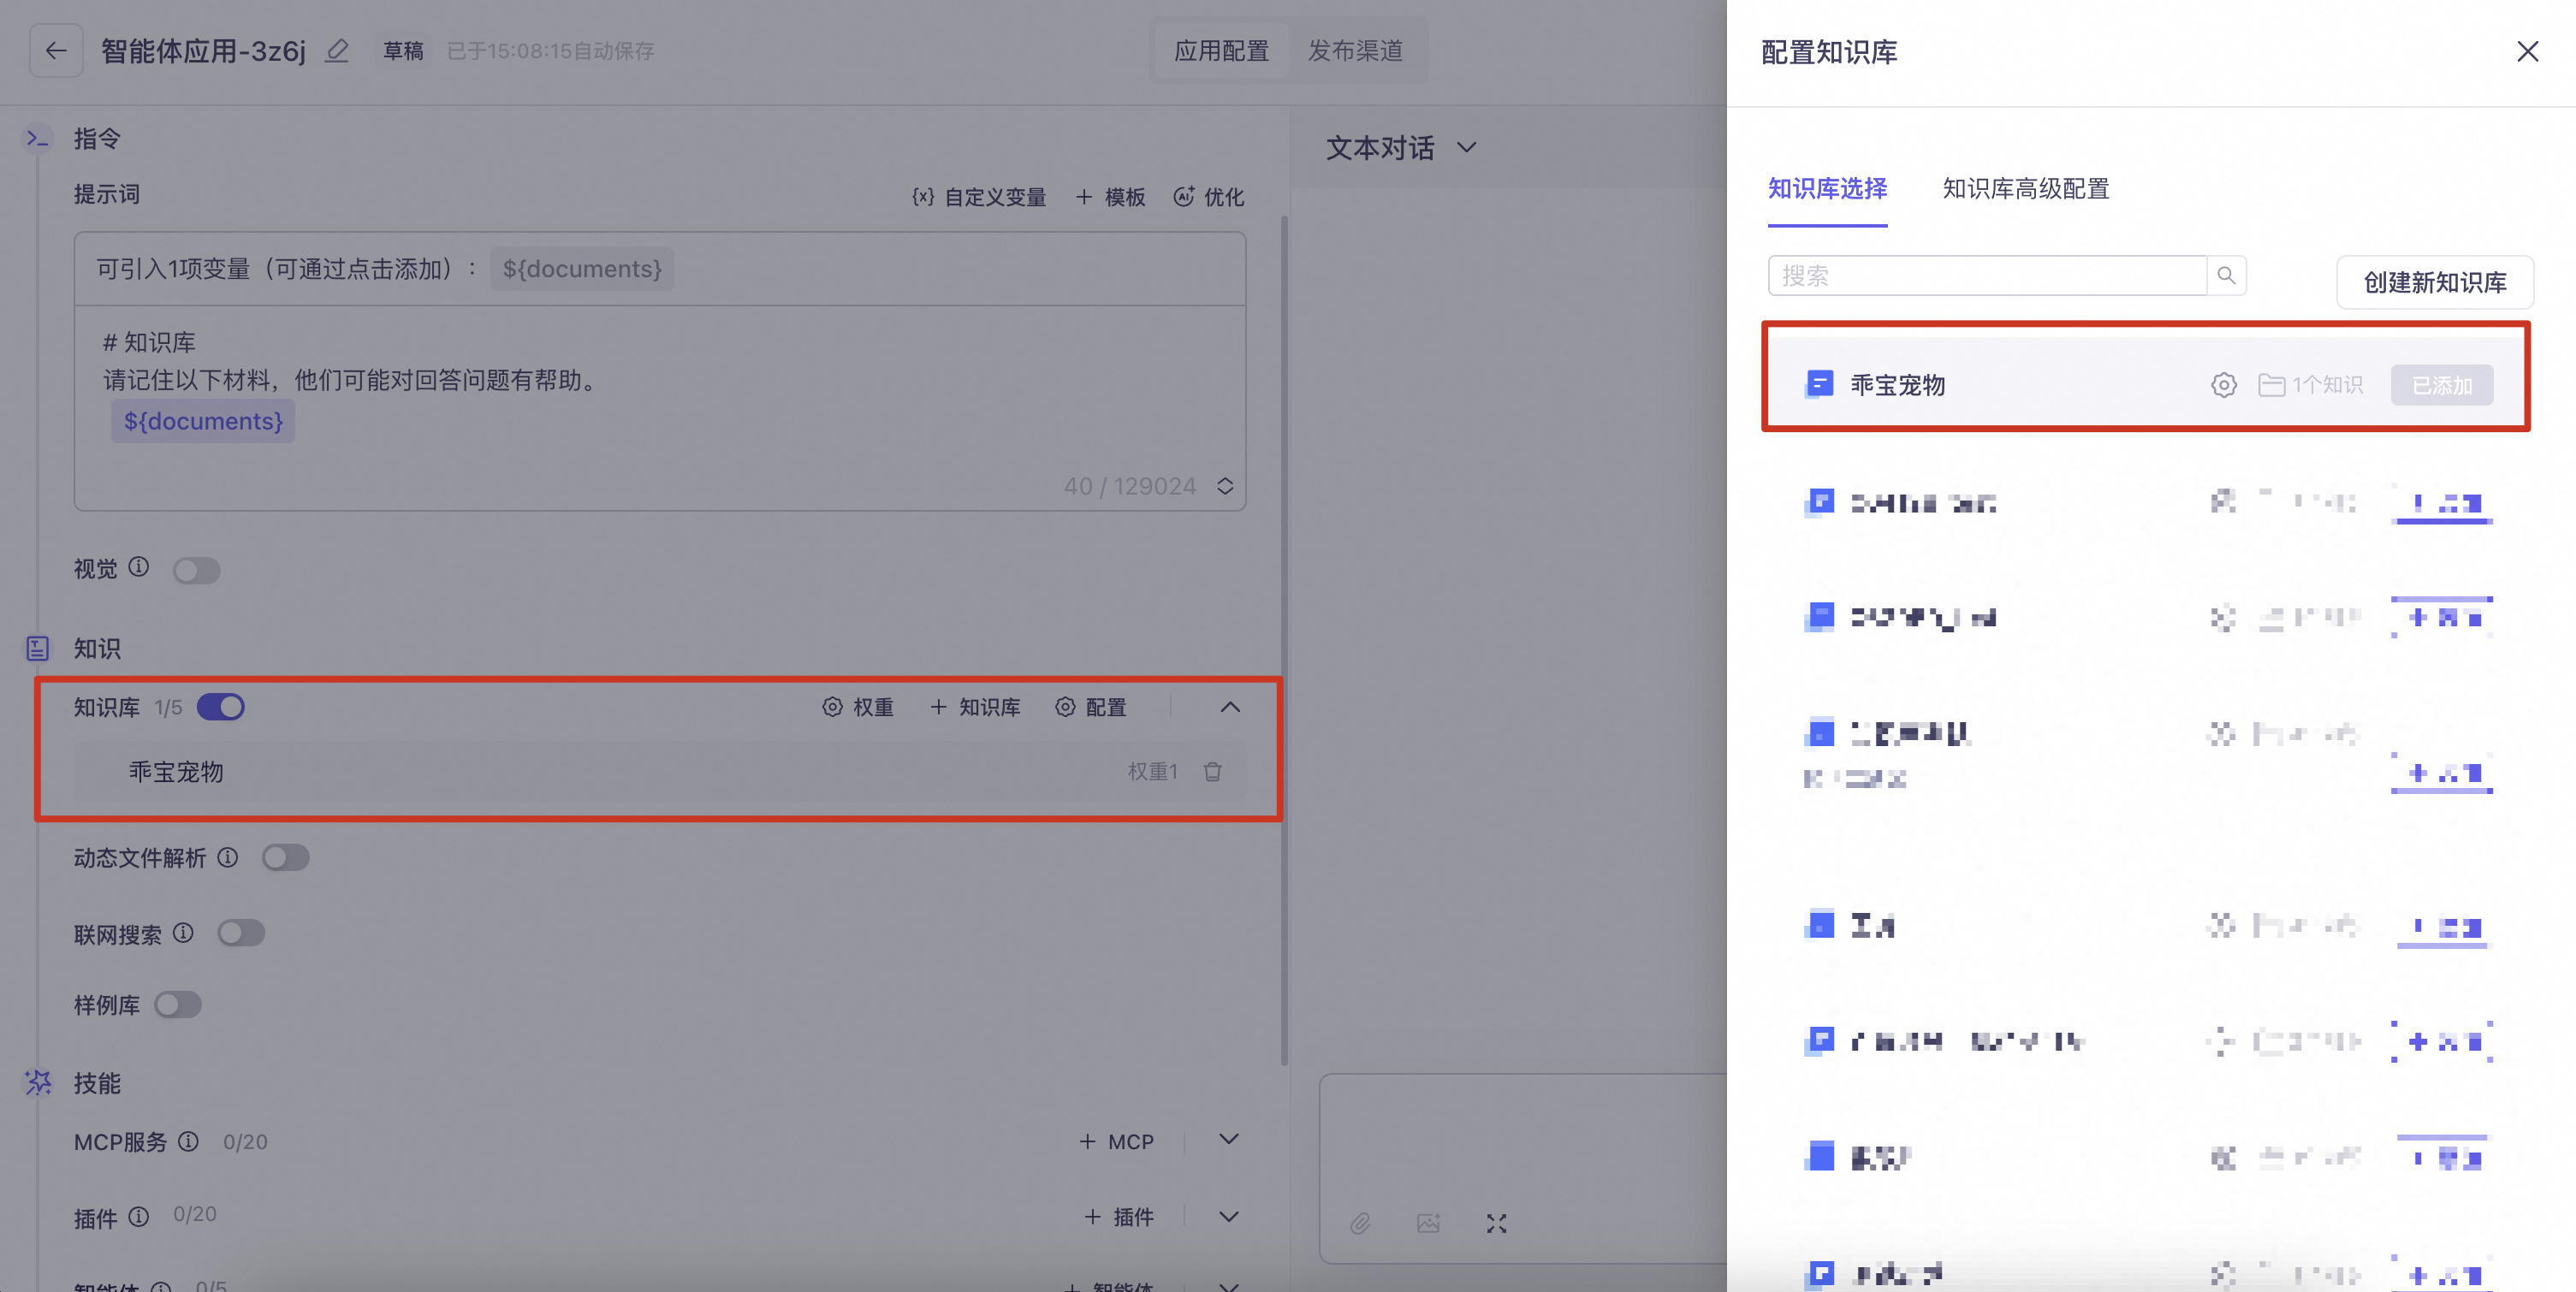This screenshot has width=2576, height=1292.
Task: Click the attachment paperclip icon
Action: [1360, 1223]
